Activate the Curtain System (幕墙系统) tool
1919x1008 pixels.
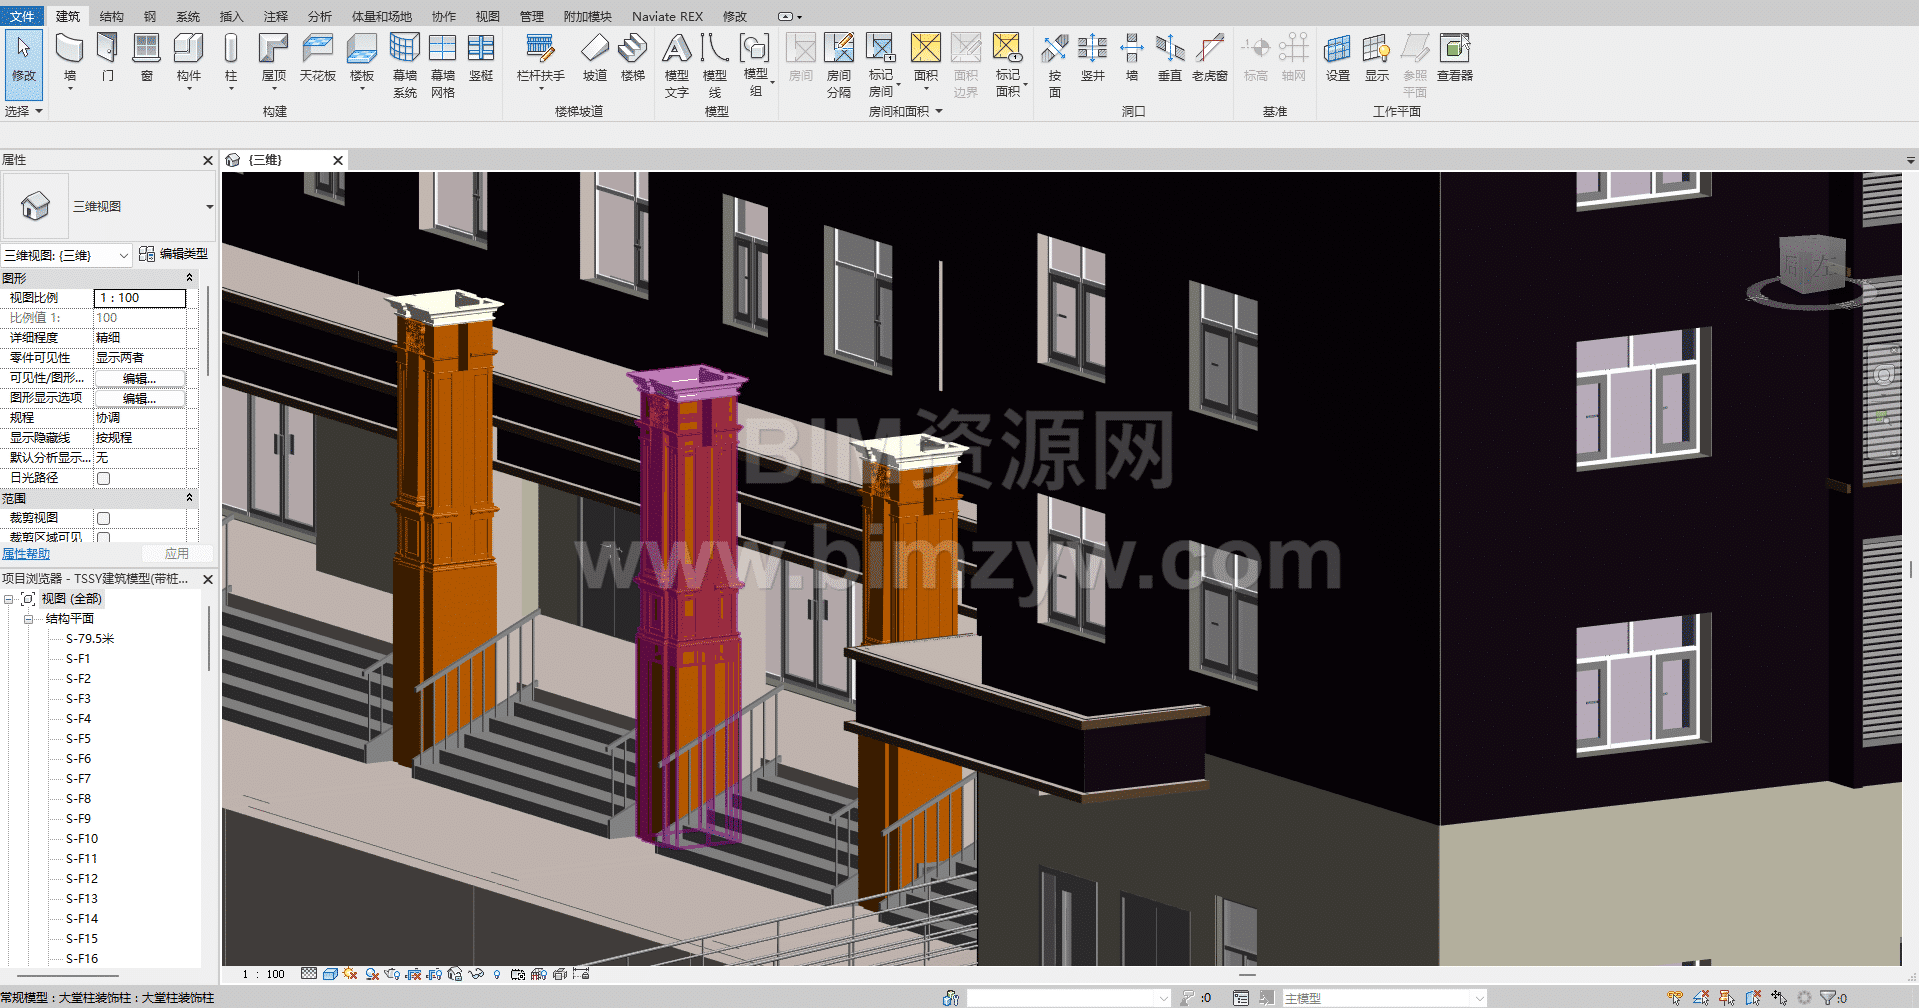pyautogui.click(x=405, y=65)
